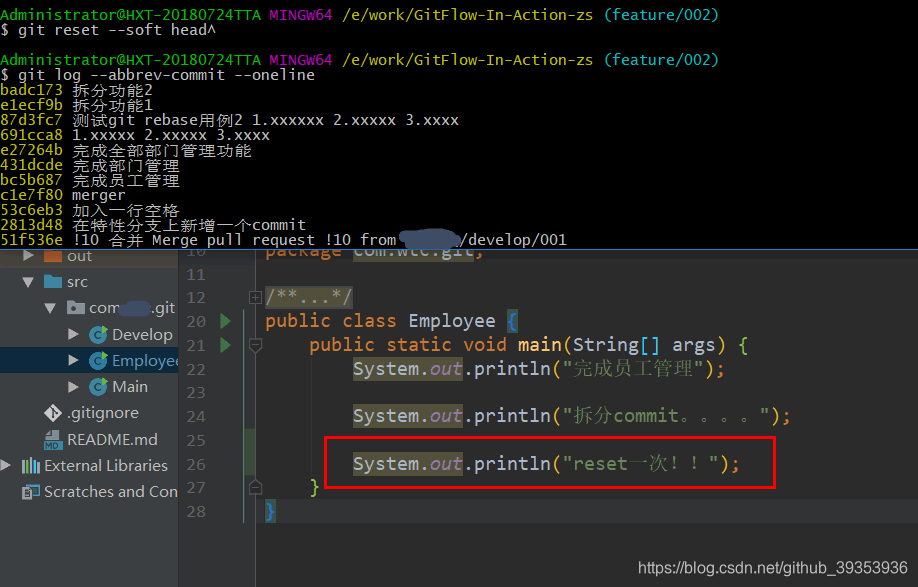Click the src folder label
Viewport: 918px width, 587px height.
tap(77, 282)
